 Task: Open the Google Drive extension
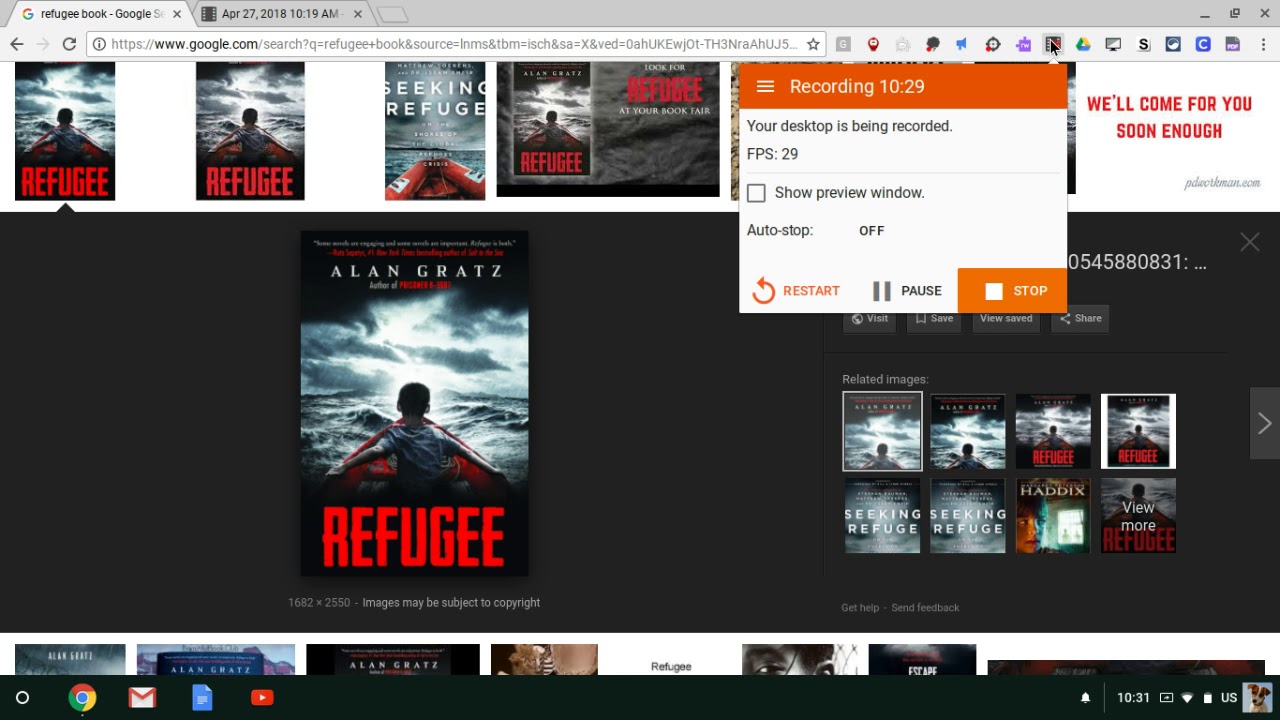pos(1083,44)
